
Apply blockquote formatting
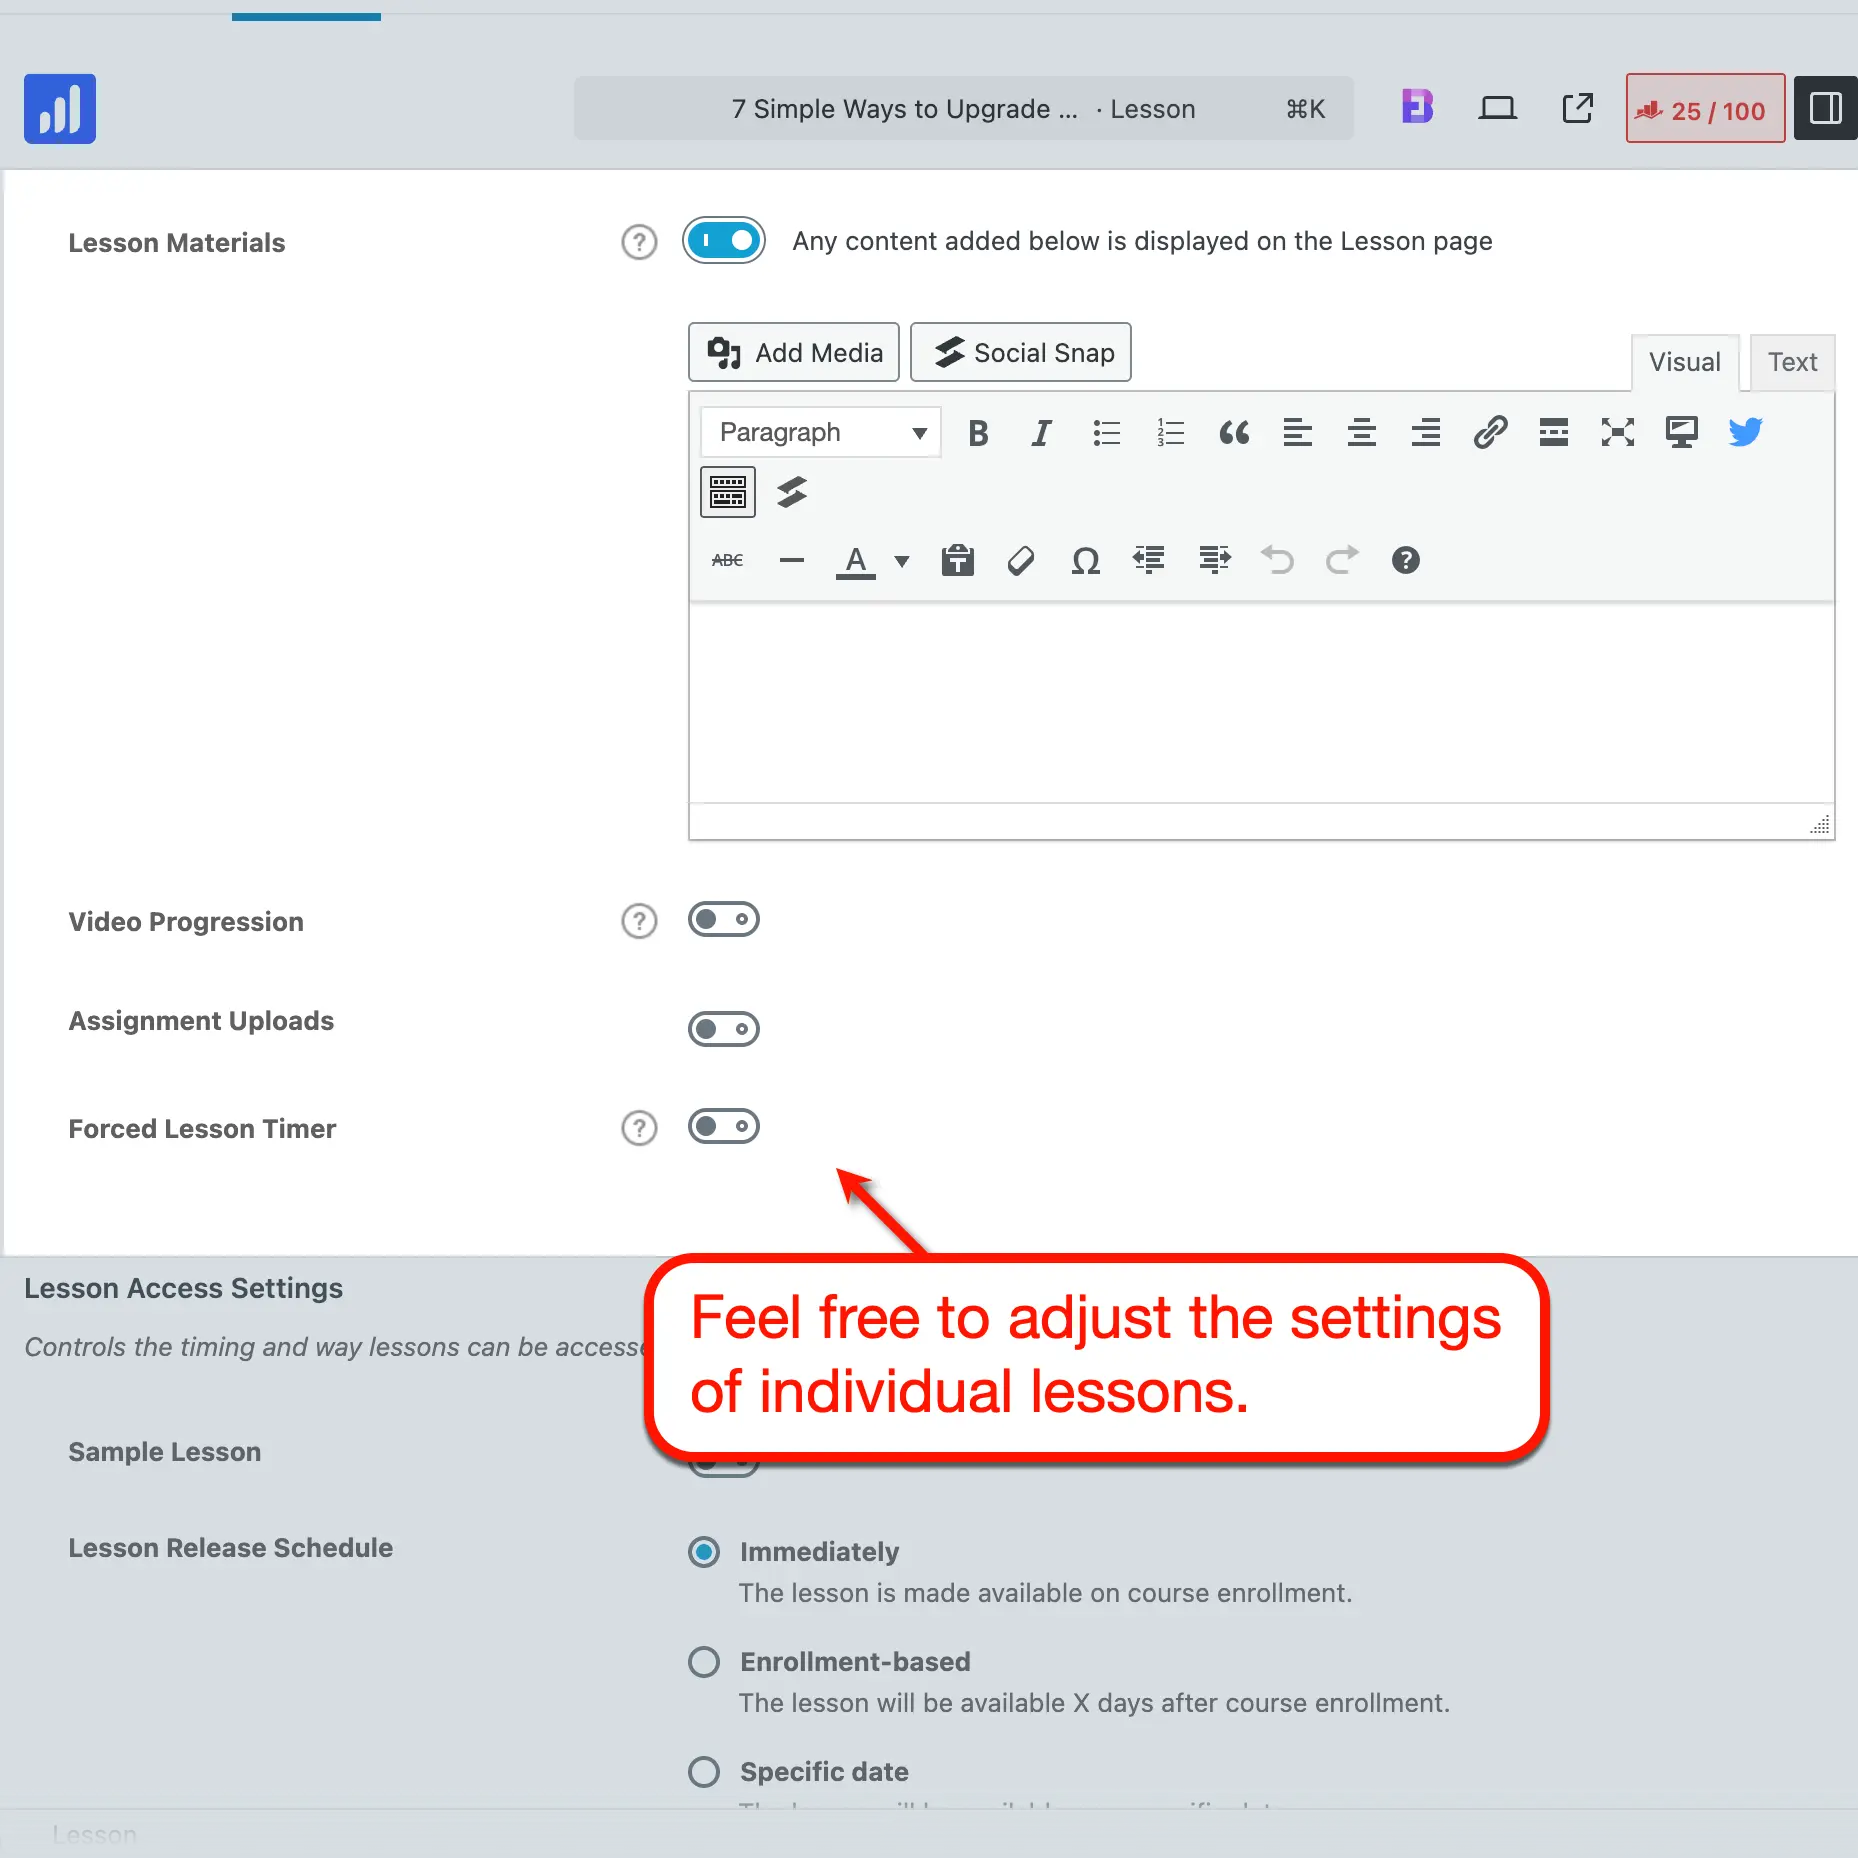coord(1233,432)
